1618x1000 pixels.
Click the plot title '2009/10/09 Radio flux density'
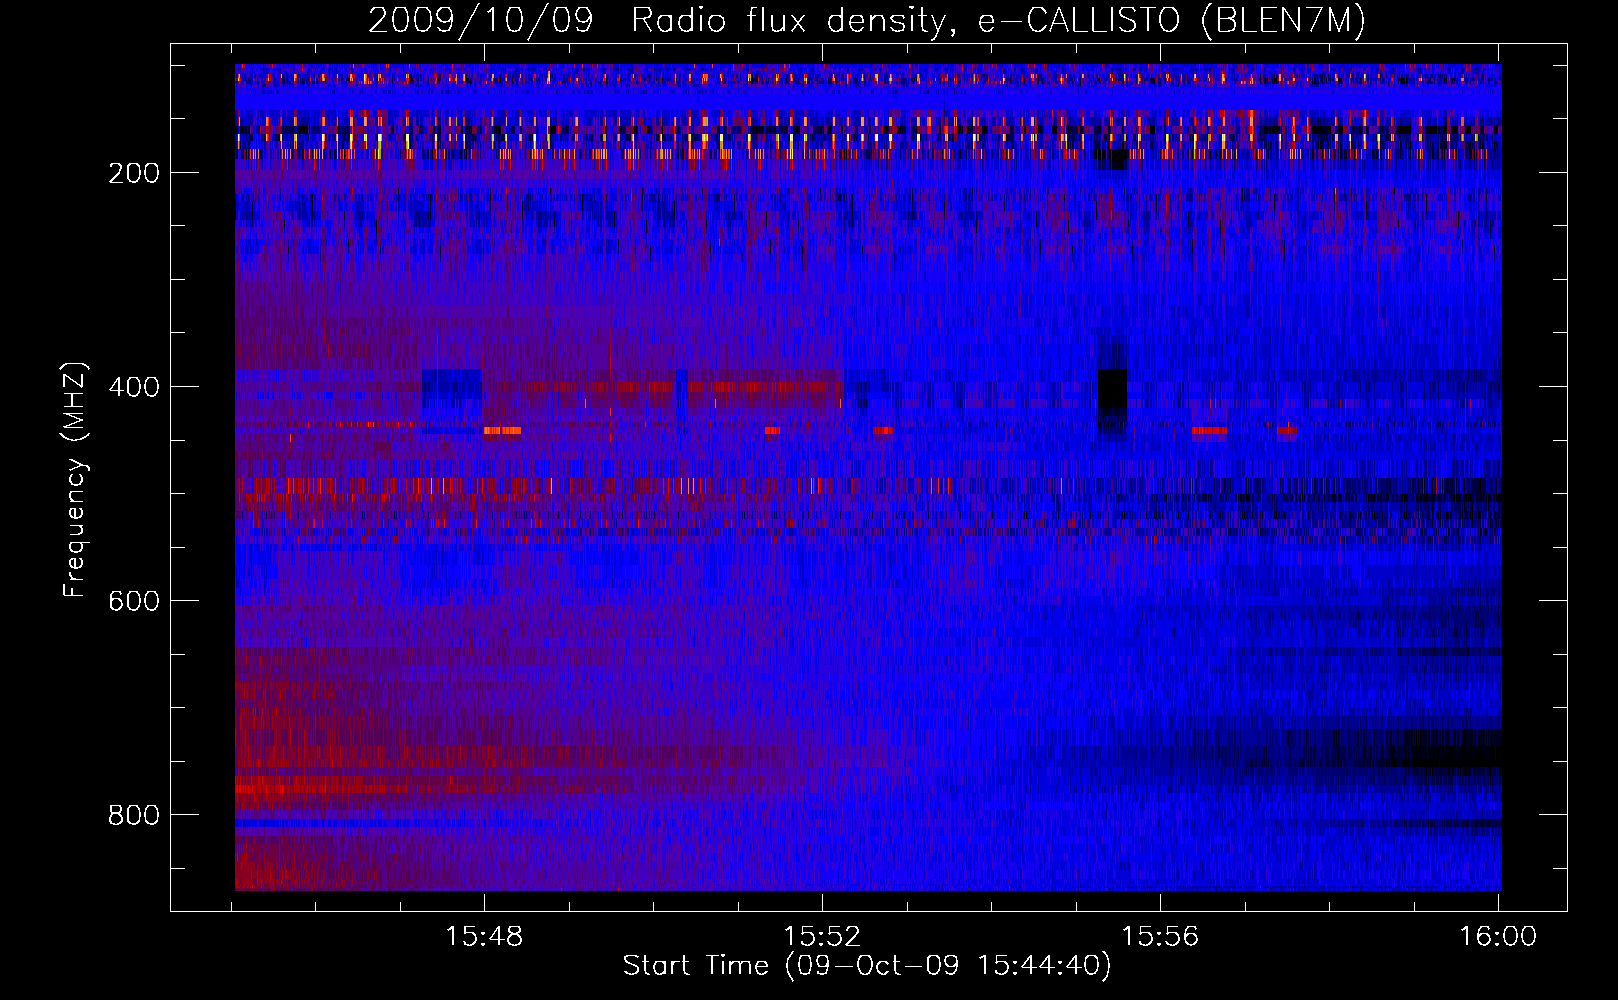867,20
